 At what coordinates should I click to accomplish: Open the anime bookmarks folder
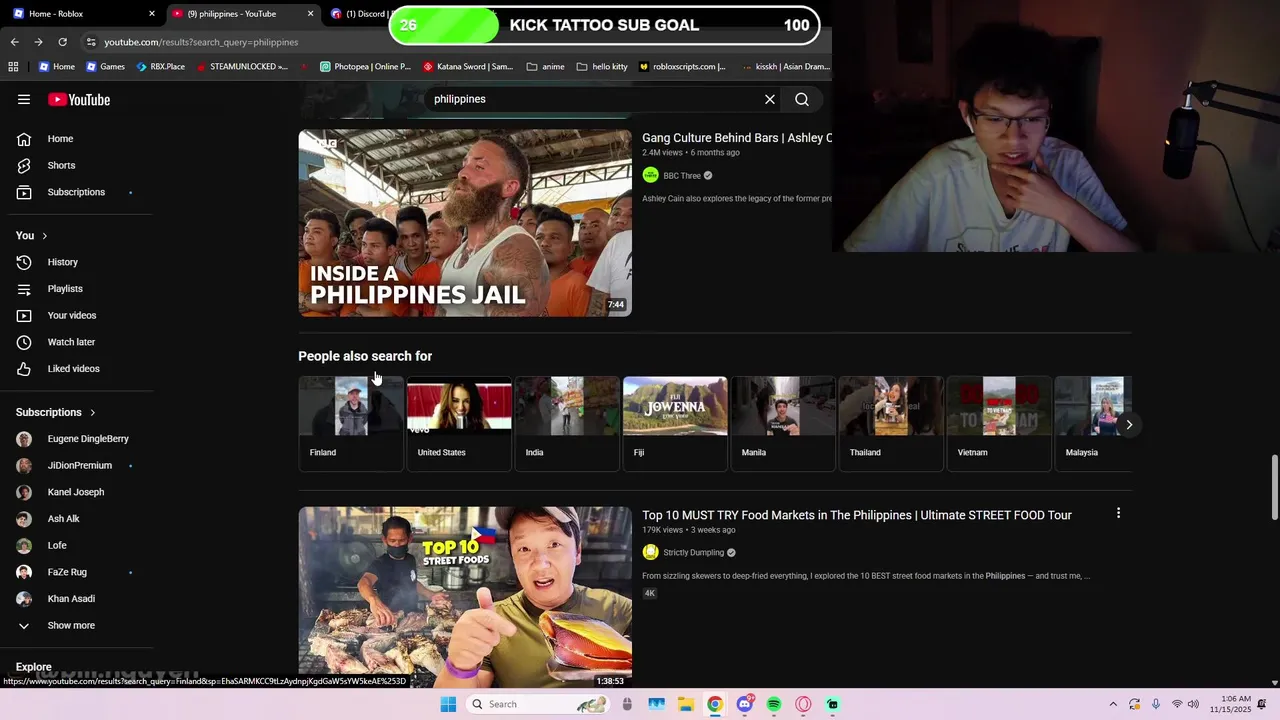545,67
